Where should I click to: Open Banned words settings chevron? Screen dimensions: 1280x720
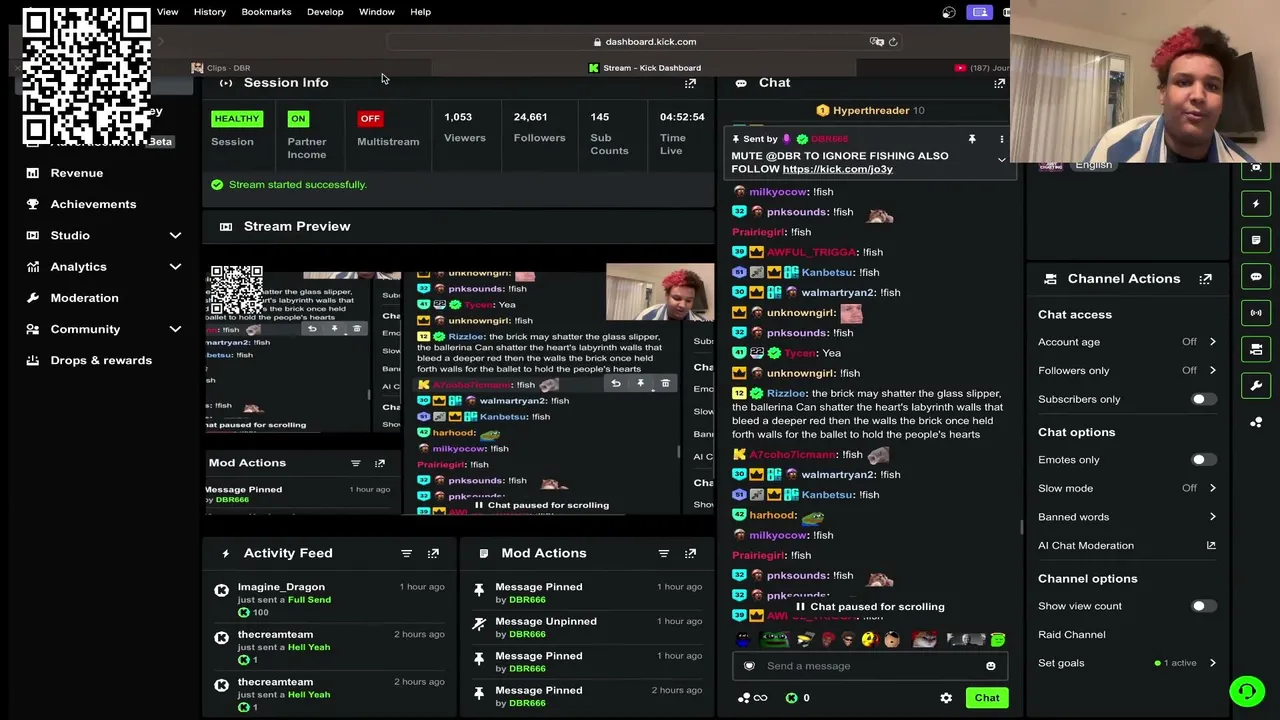click(1212, 517)
